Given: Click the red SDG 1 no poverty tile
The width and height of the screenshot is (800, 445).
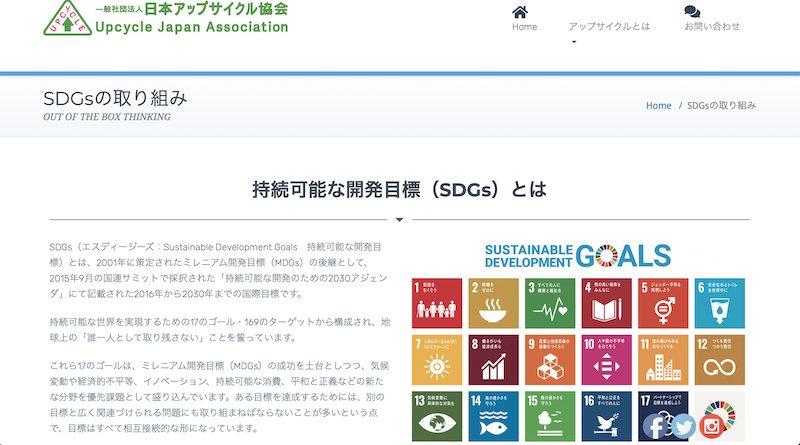Looking at the screenshot, I should 437,303.
